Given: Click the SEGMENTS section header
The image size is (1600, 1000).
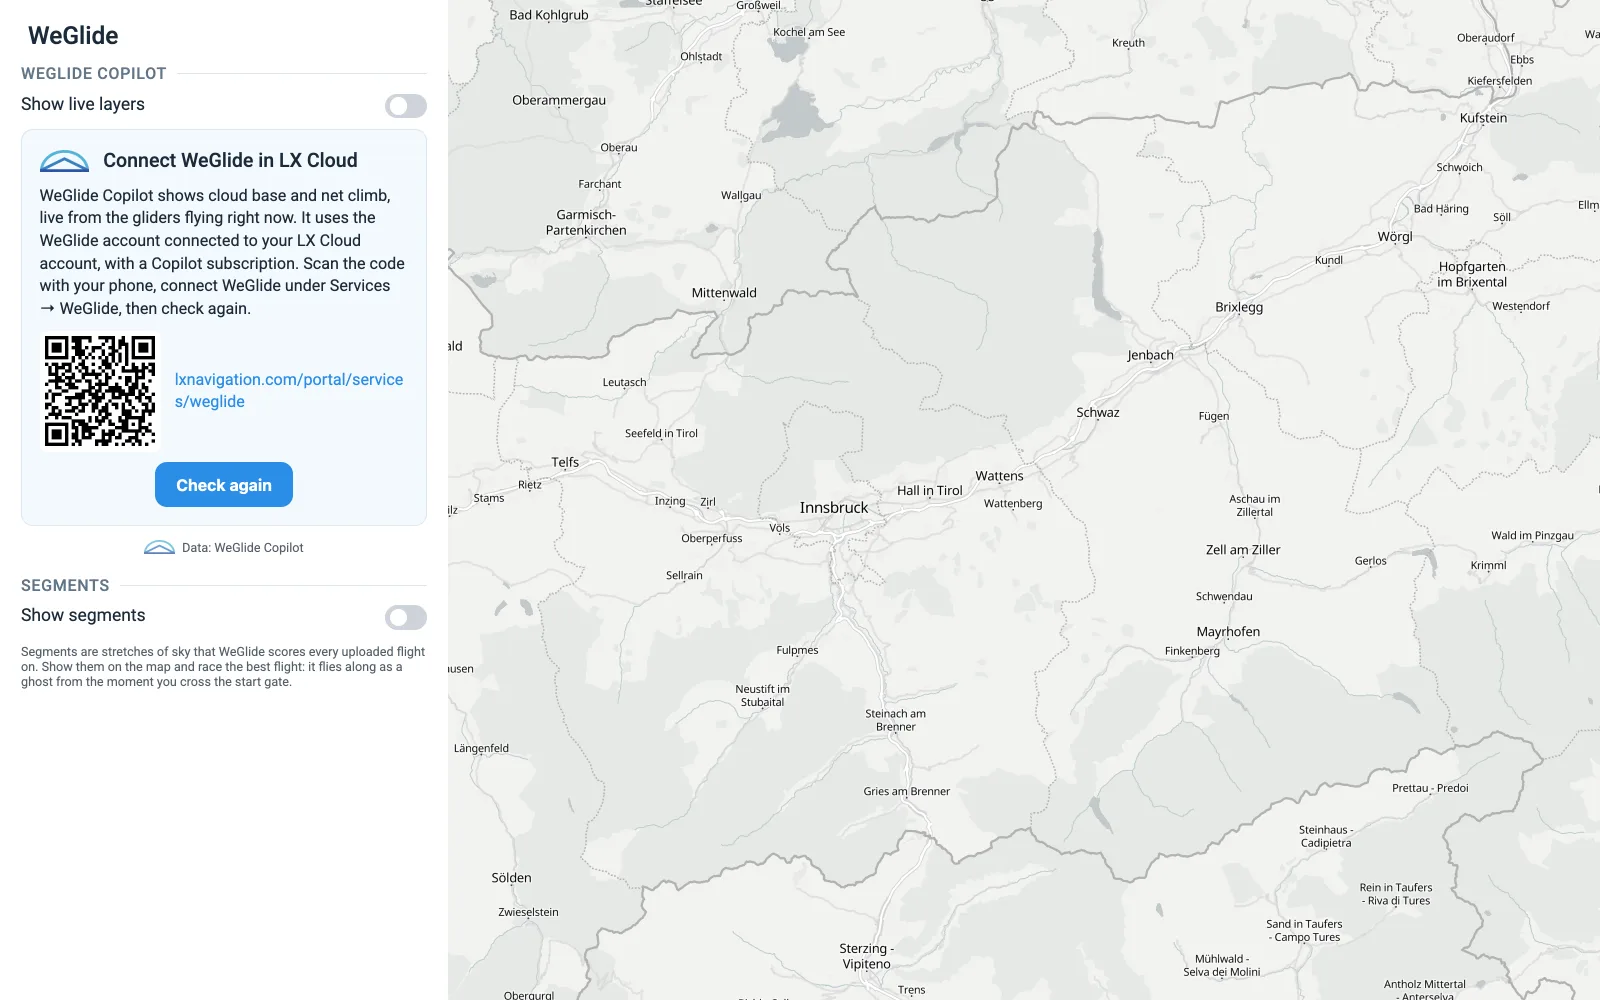Looking at the screenshot, I should click(x=65, y=586).
